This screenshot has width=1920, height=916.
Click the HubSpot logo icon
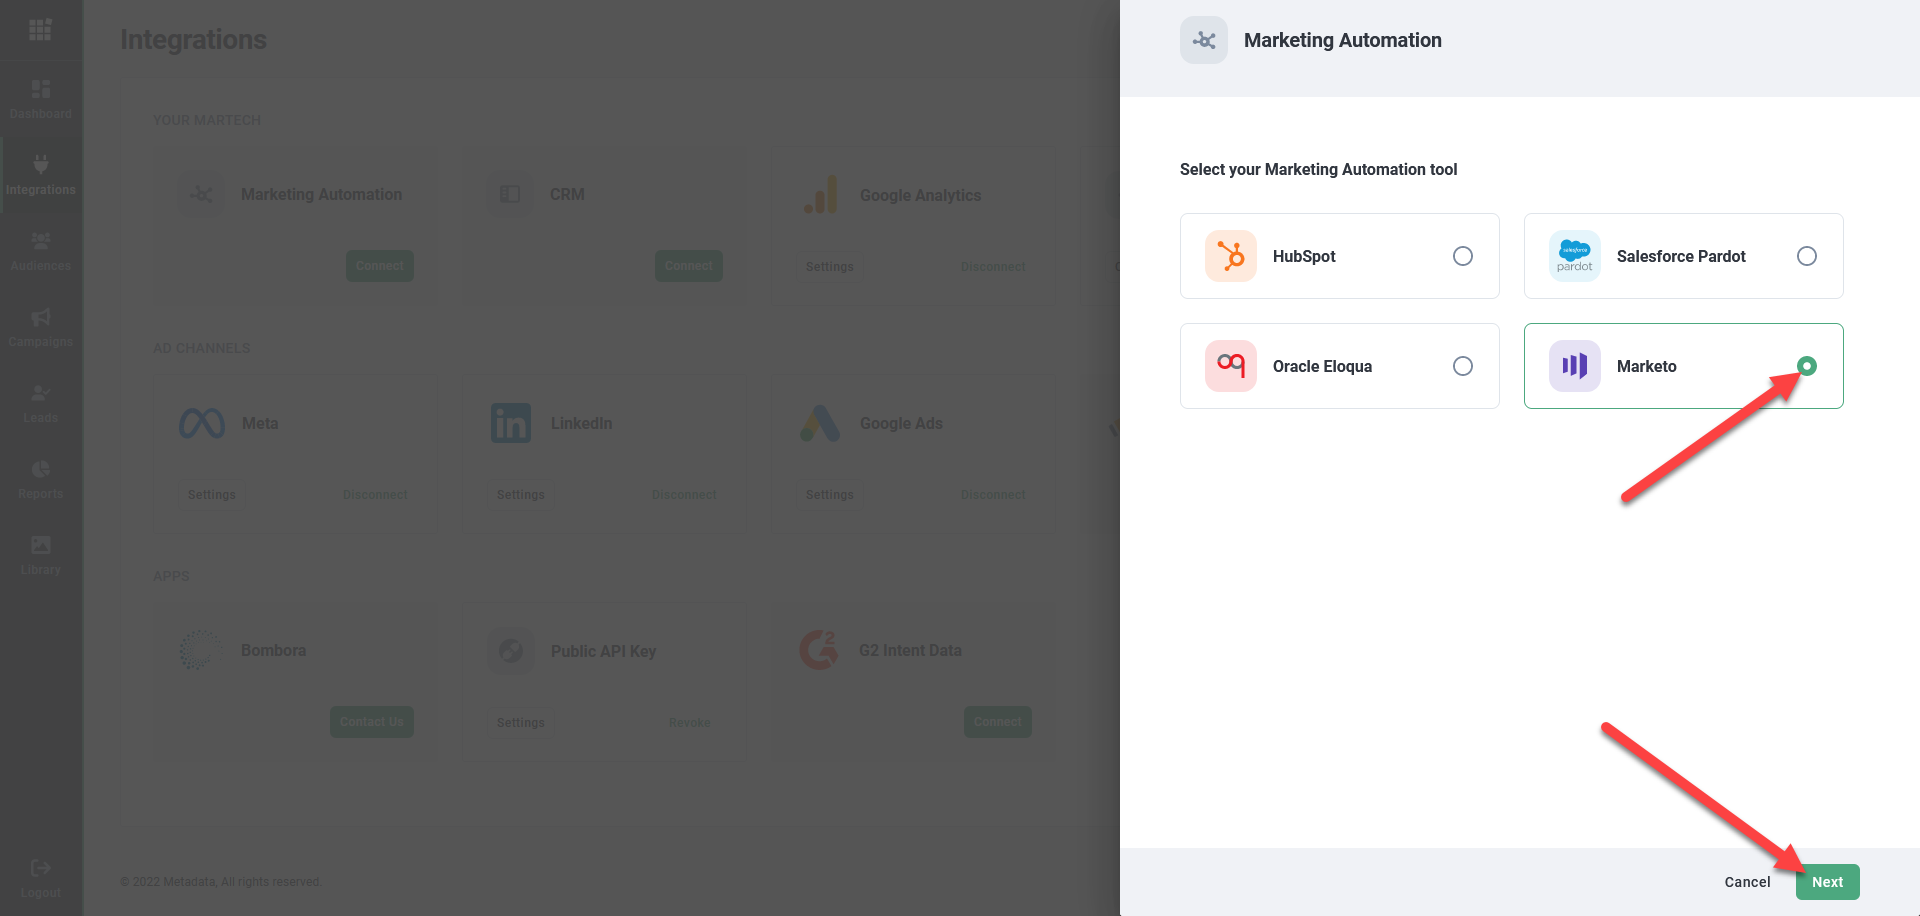pyautogui.click(x=1231, y=256)
